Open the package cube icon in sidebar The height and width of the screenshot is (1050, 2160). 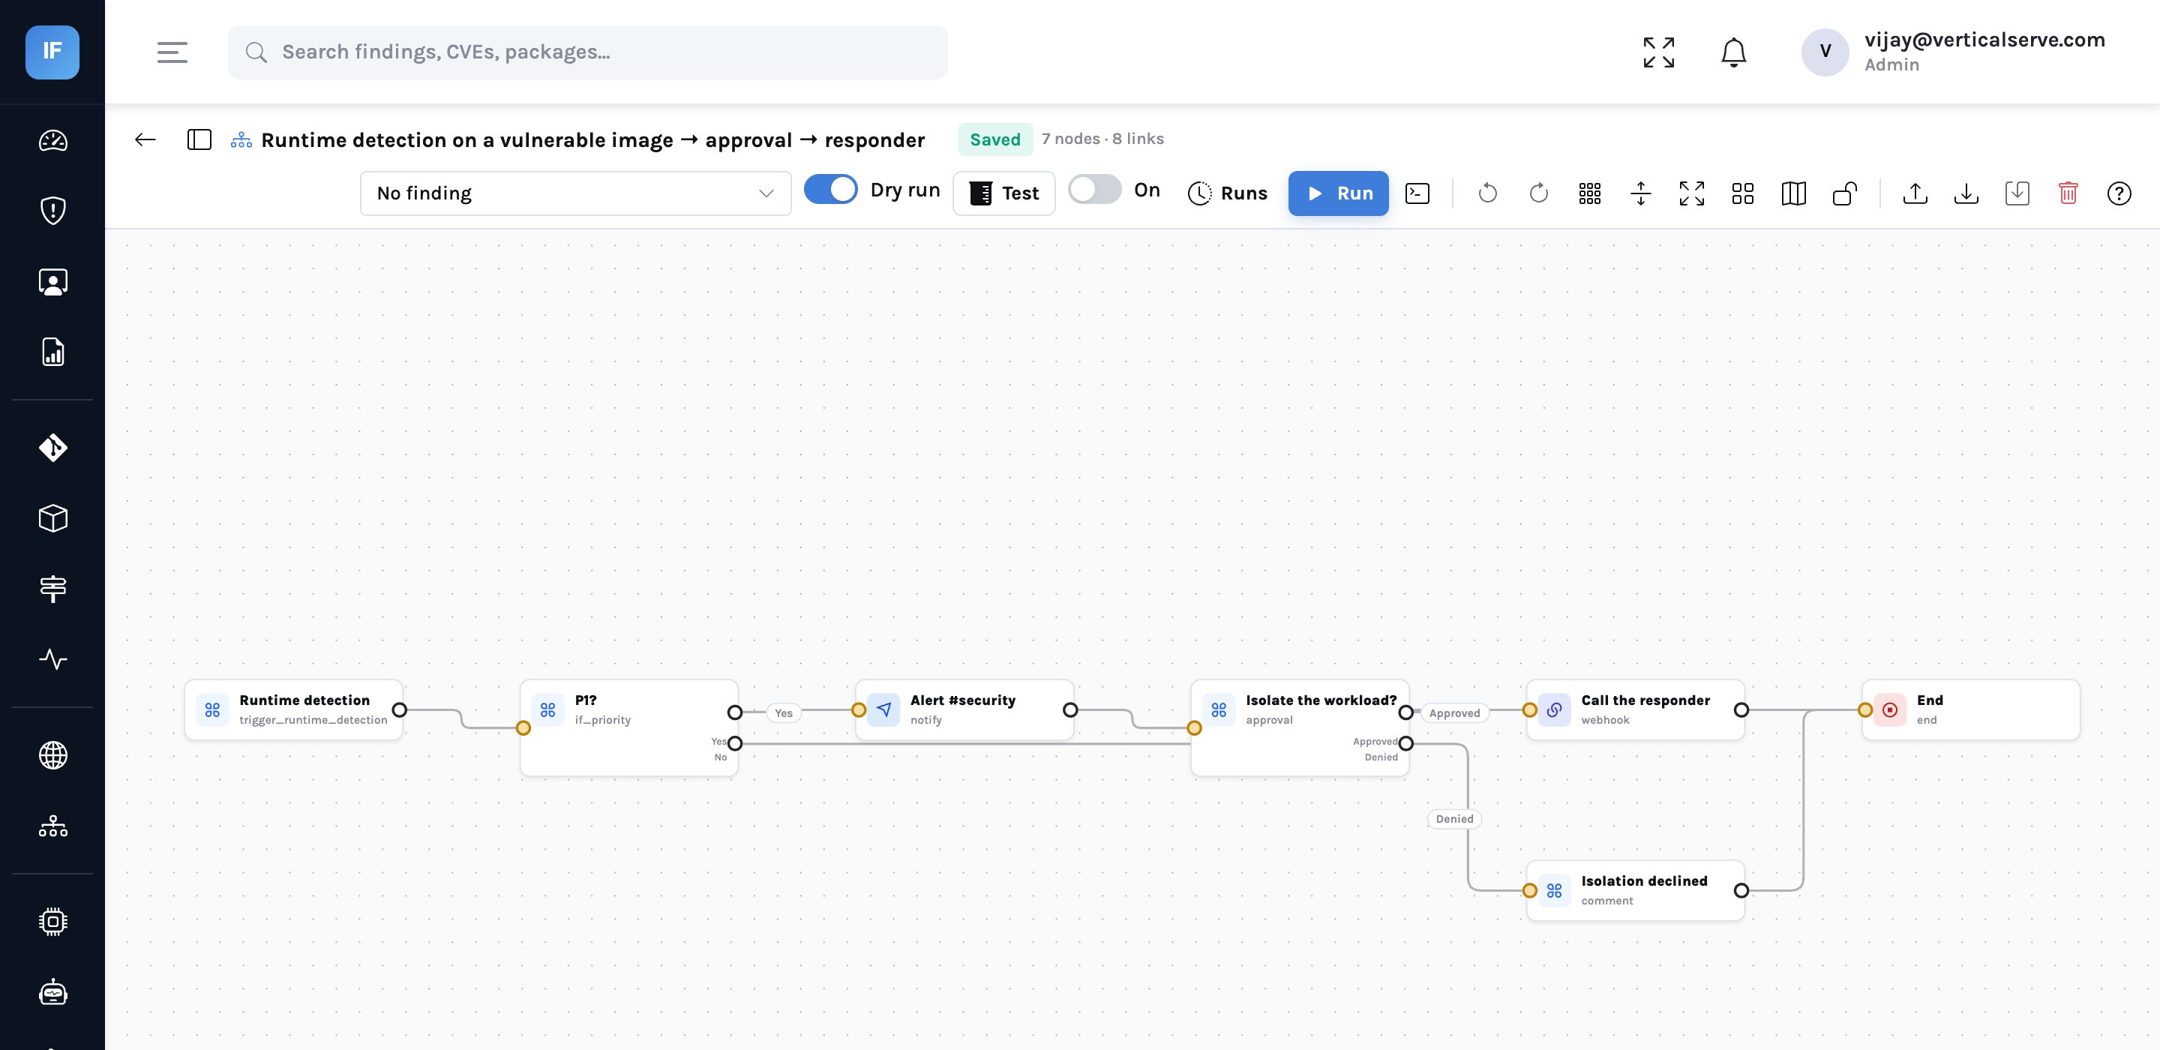pos(53,518)
